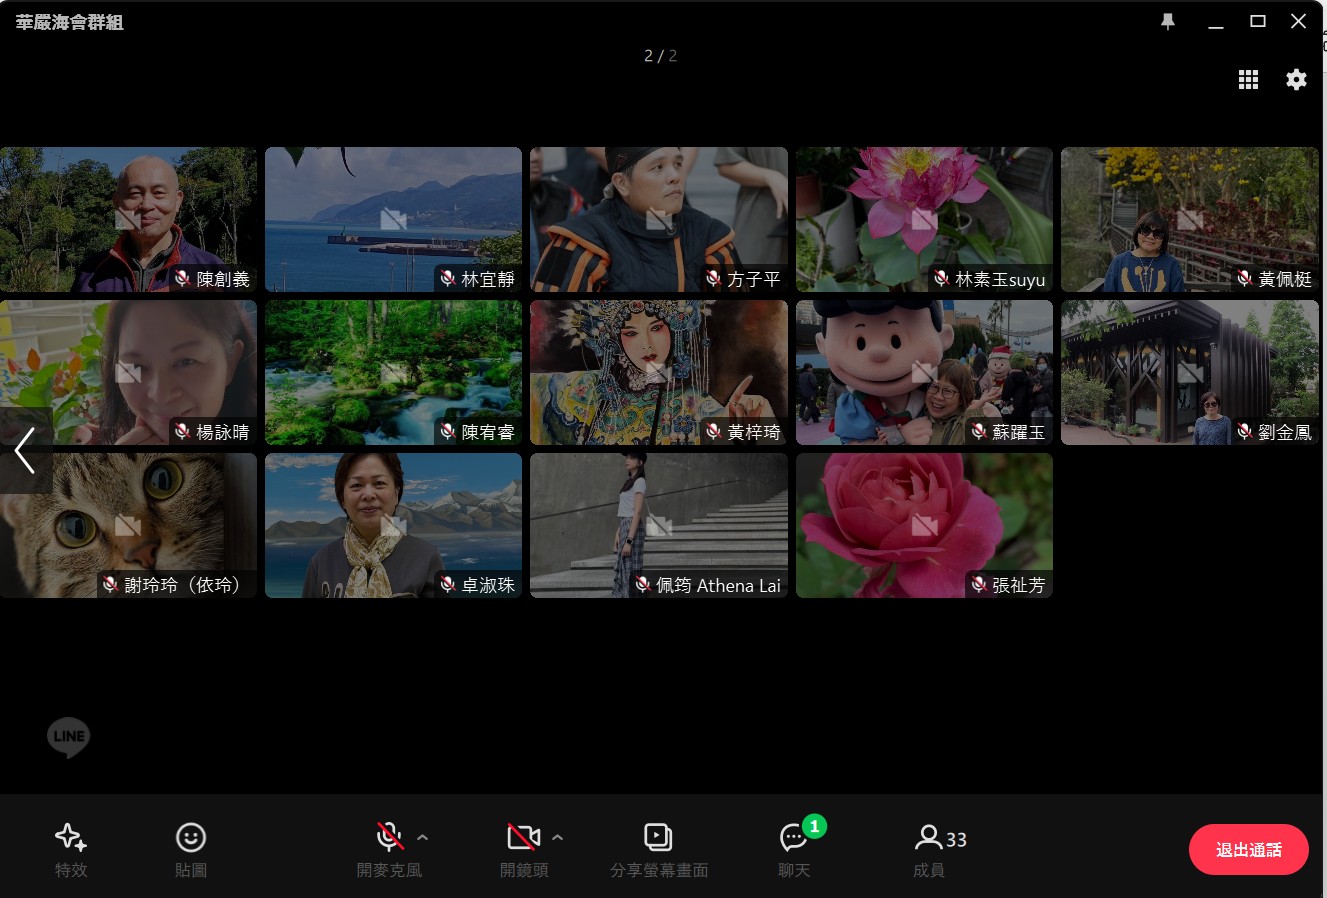This screenshot has height=898, width=1327.
Task: Open the members (成員) list icon
Action: tap(929, 838)
